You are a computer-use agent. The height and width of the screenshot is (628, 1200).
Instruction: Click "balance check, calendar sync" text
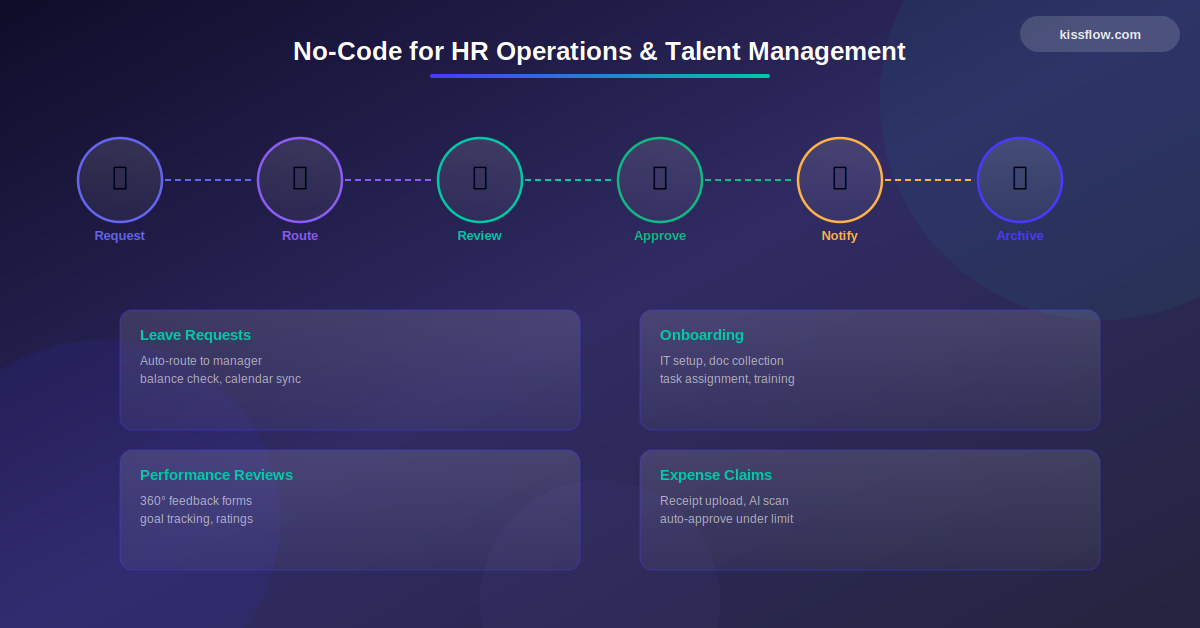click(x=220, y=379)
